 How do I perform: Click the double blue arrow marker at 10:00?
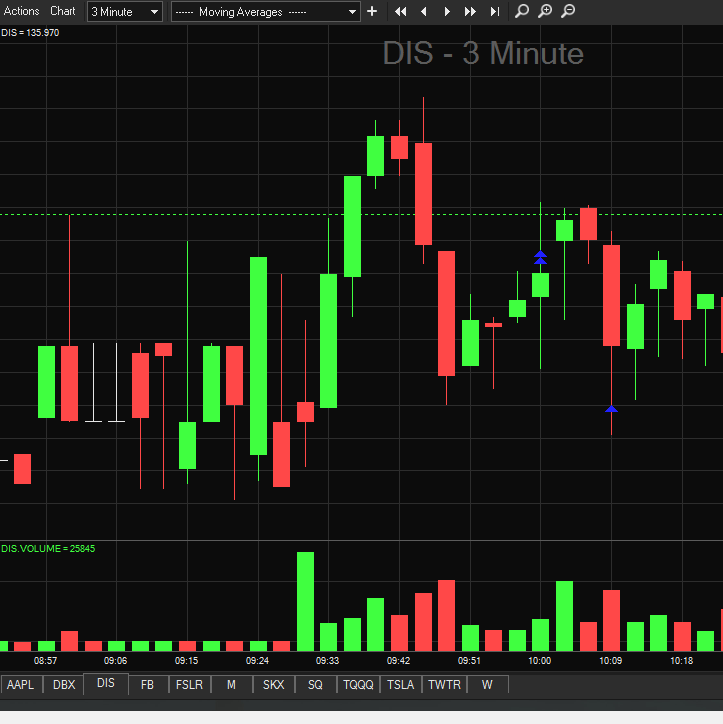[x=540, y=258]
